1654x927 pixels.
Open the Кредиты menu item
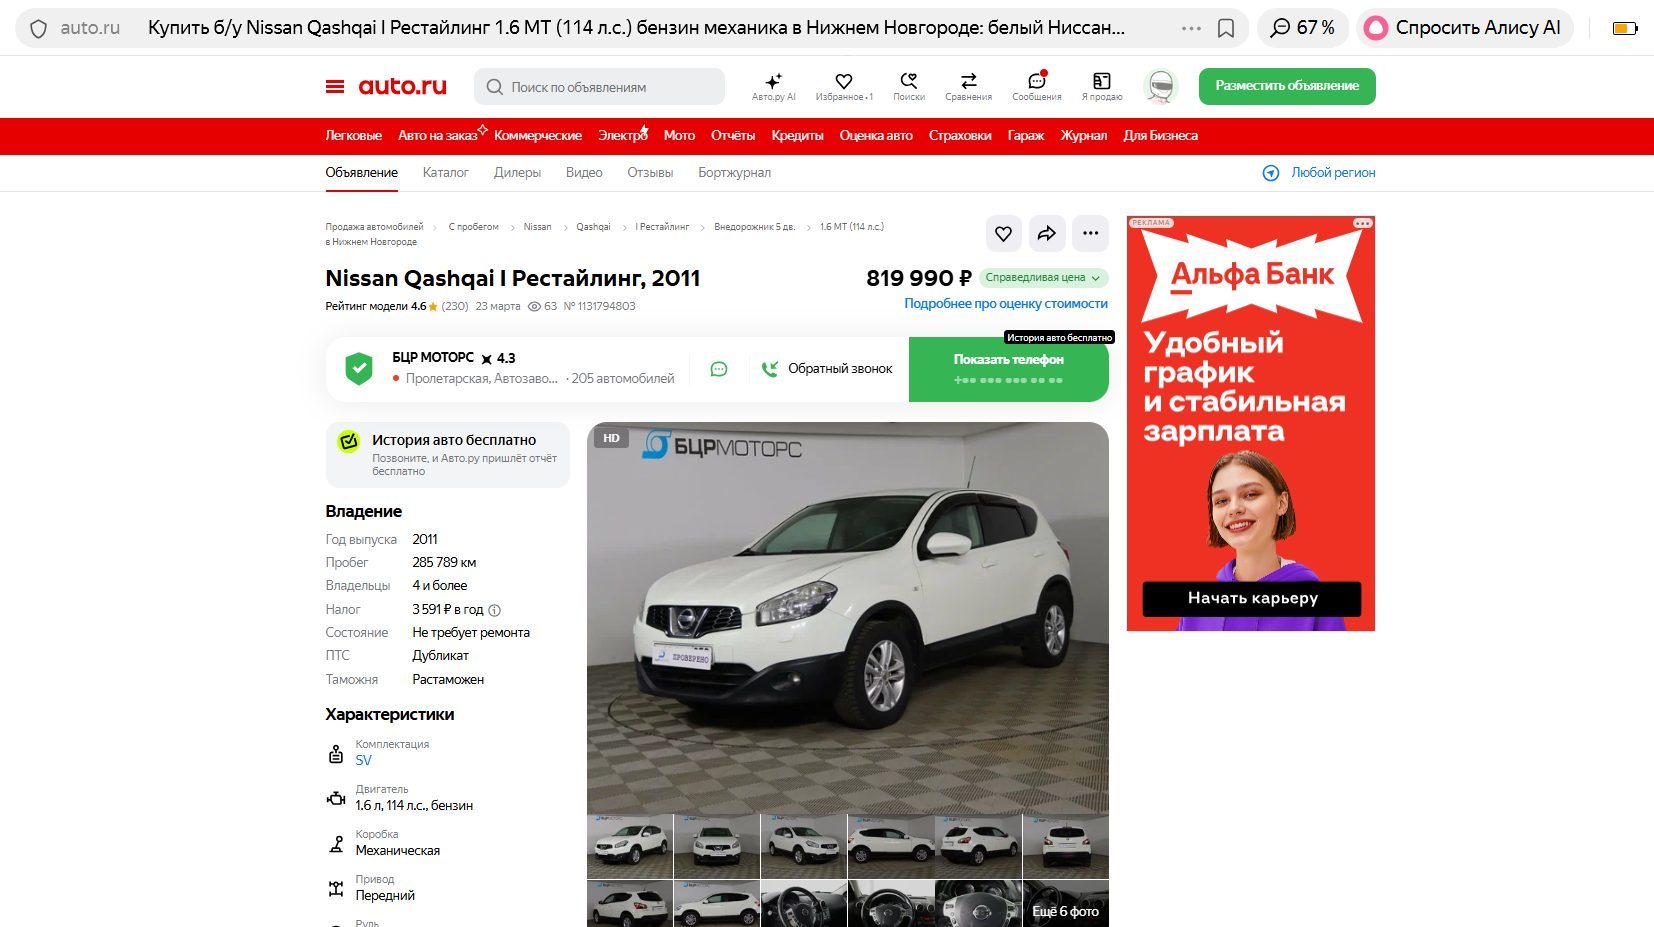tap(797, 136)
